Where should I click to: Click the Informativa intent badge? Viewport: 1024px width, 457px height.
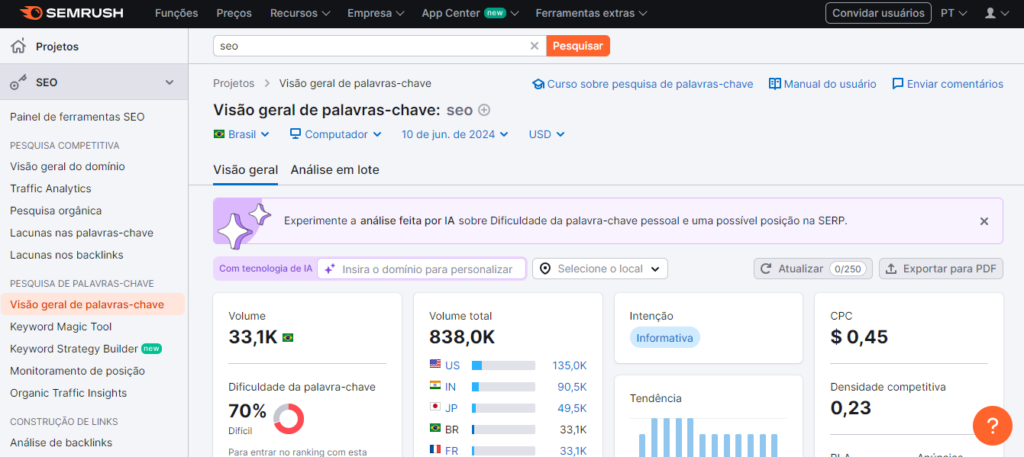tap(665, 338)
